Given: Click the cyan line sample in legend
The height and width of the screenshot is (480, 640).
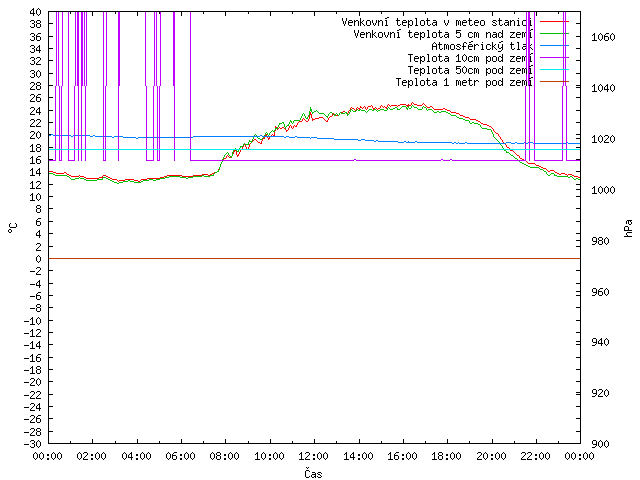Looking at the screenshot, I should tap(554, 70).
